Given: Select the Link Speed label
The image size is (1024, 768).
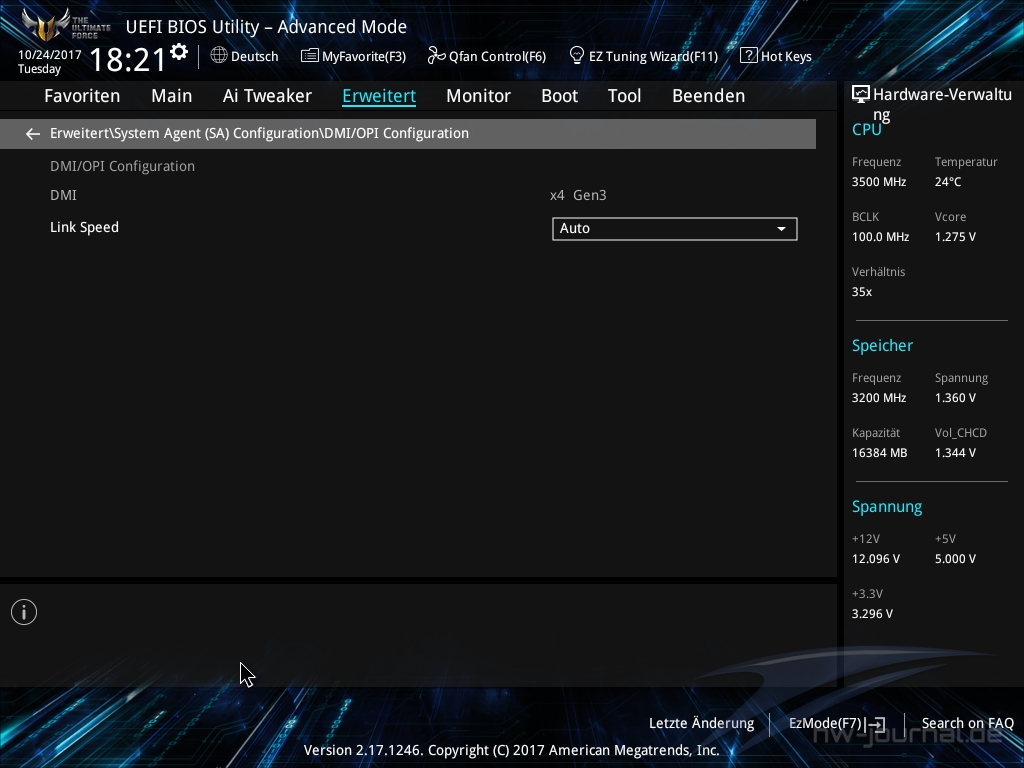Looking at the screenshot, I should pos(84,227).
